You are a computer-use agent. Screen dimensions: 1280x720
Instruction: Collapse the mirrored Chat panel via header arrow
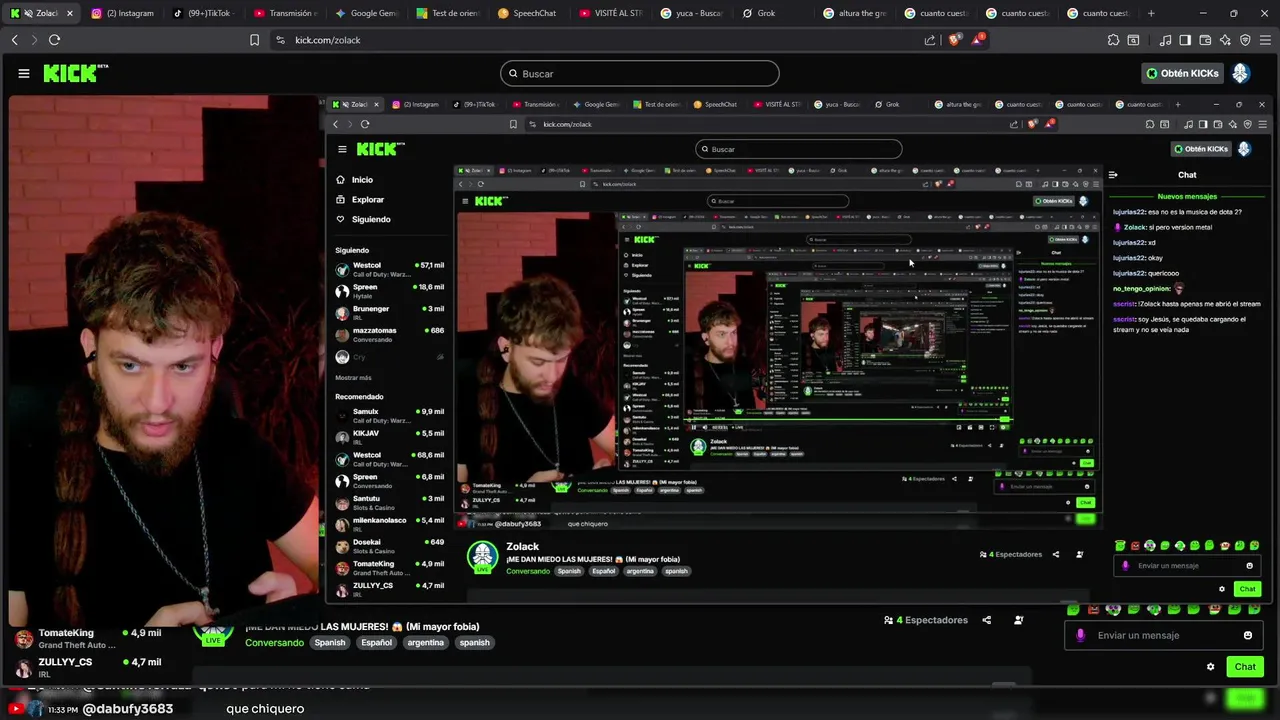(x=1113, y=175)
